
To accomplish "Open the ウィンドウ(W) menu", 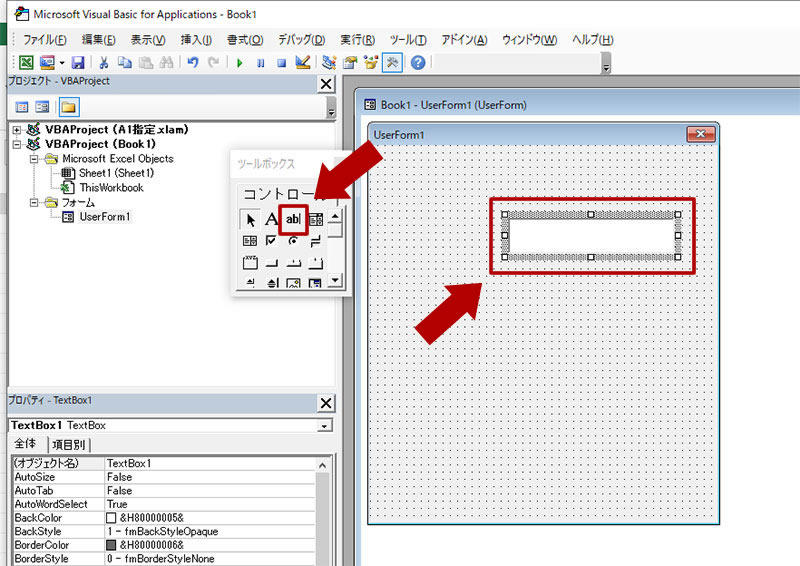I will point(529,40).
